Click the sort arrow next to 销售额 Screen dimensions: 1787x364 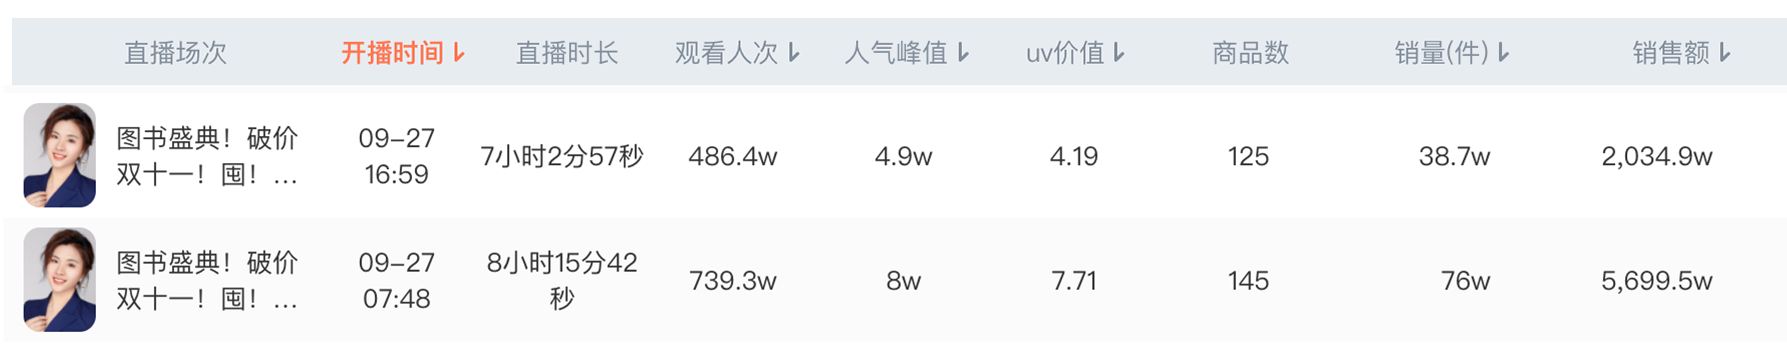click(x=1725, y=53)
